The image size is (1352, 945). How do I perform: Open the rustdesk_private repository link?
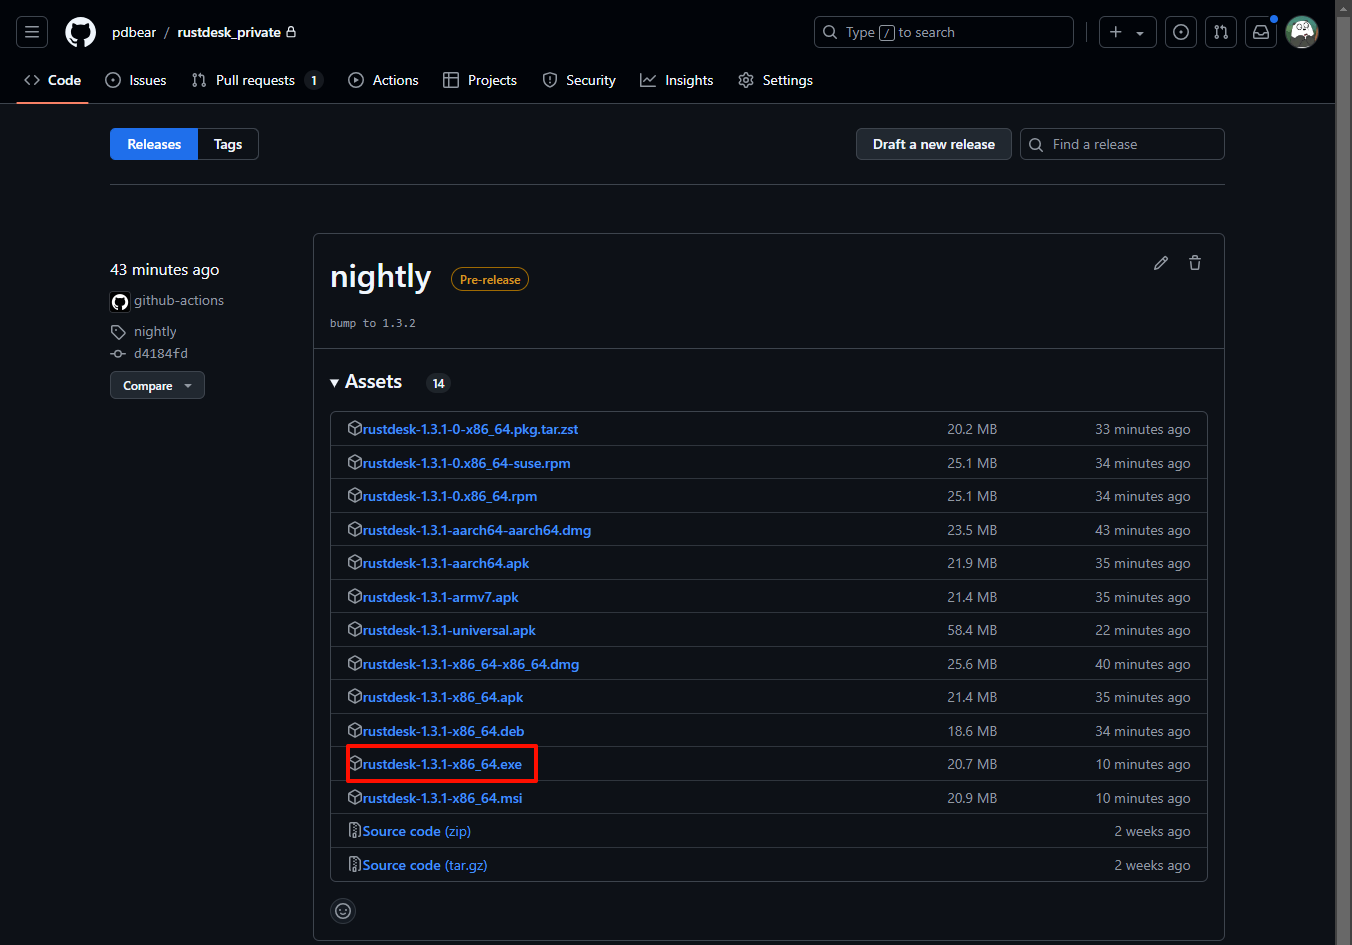coord(229,32)
